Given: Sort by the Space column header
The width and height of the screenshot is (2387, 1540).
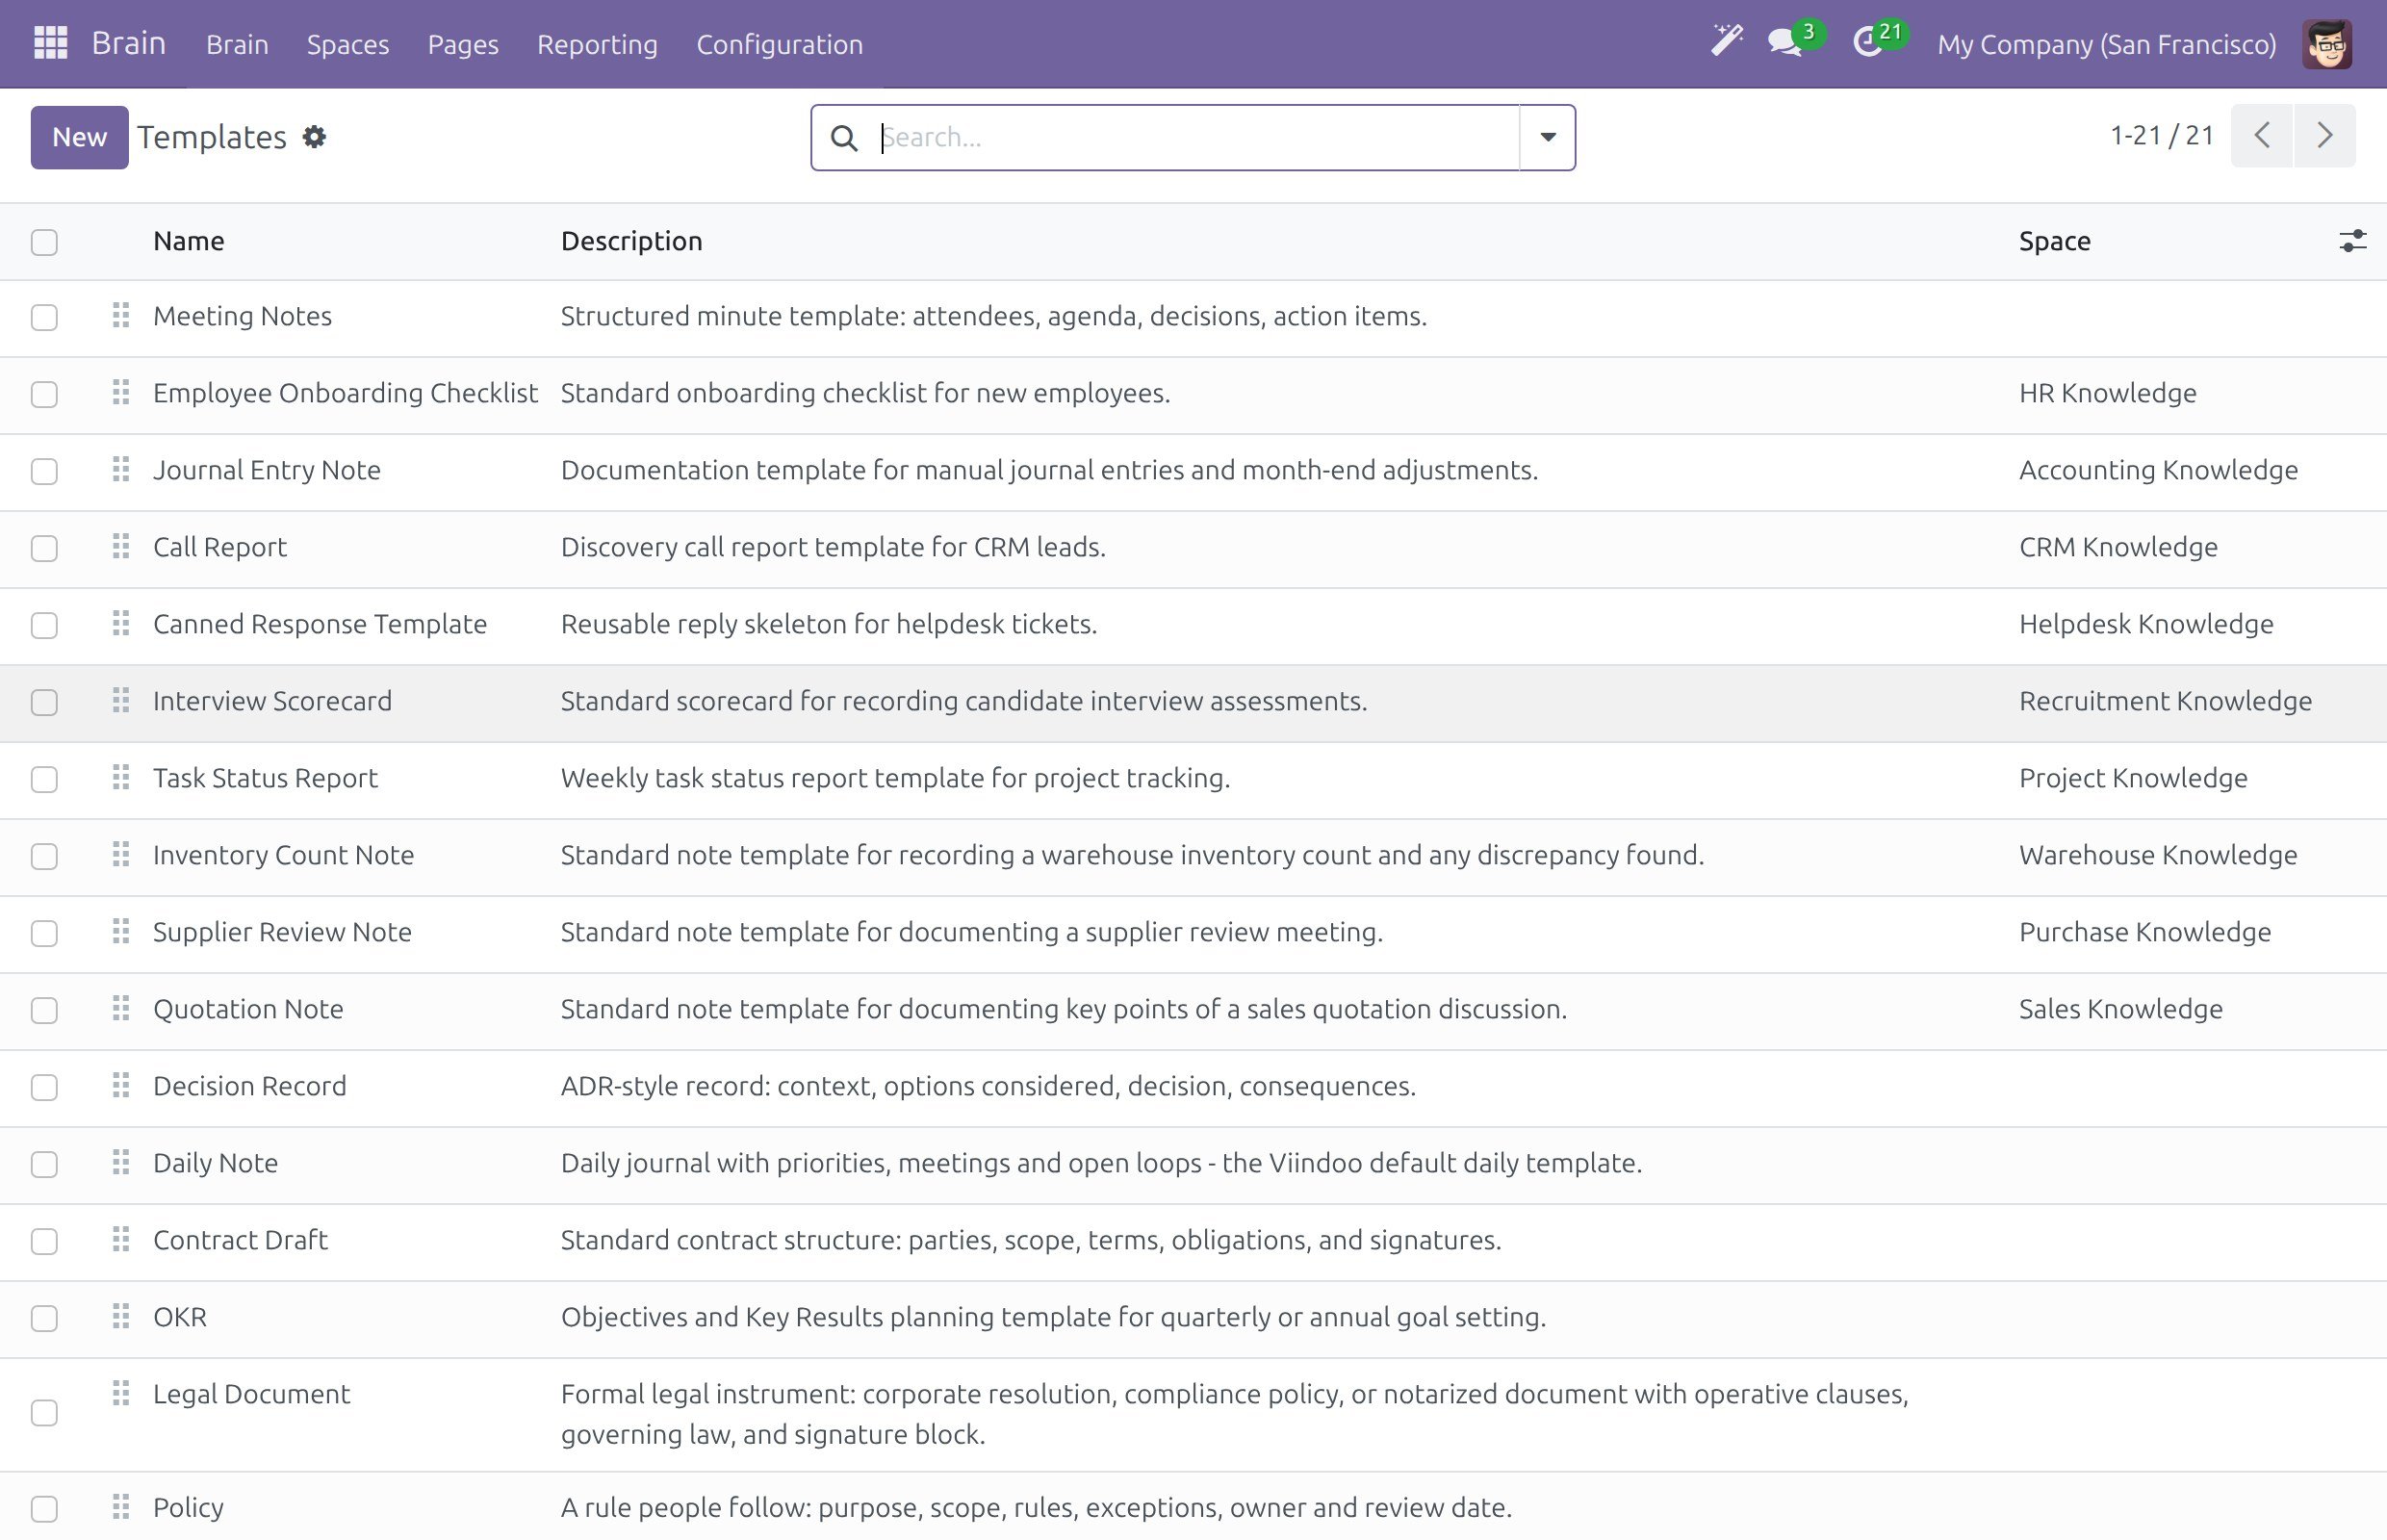Looking at the screenshot, I should pos(2054,241).
